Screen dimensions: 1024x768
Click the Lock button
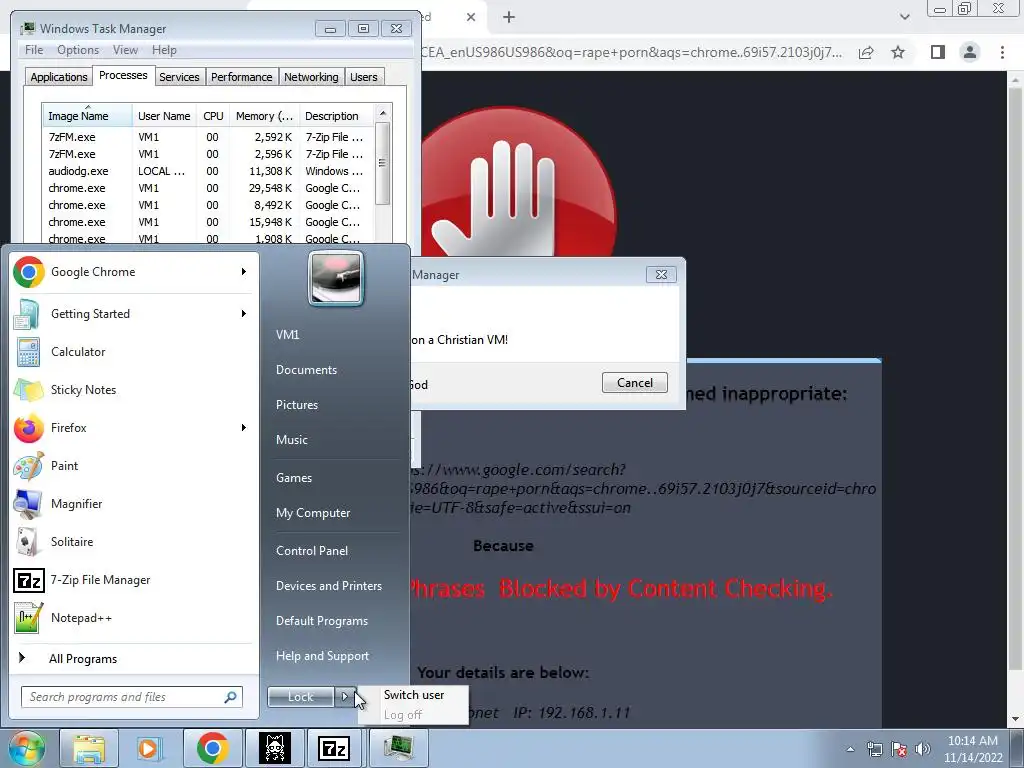pyautogui.click(x=301, y=697)
